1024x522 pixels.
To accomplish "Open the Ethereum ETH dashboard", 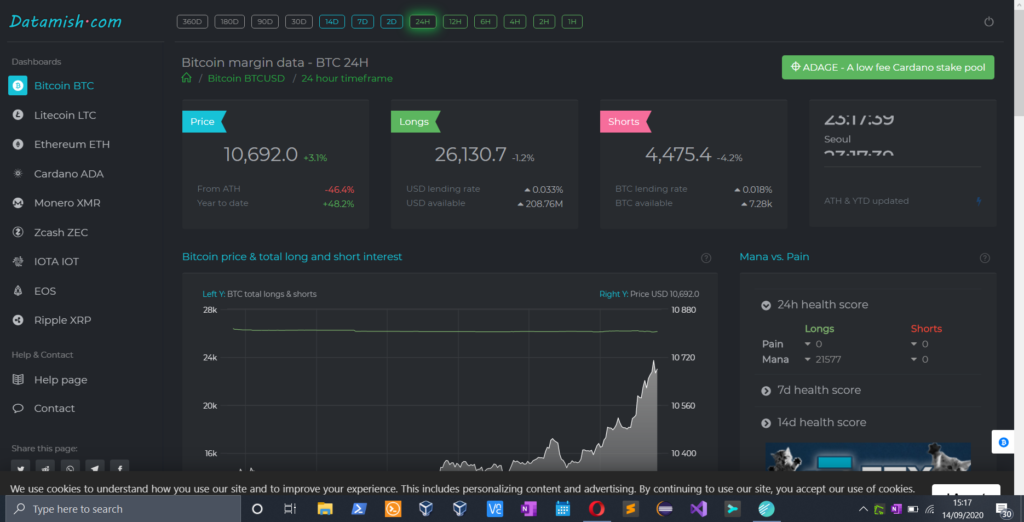I will 62,144.
